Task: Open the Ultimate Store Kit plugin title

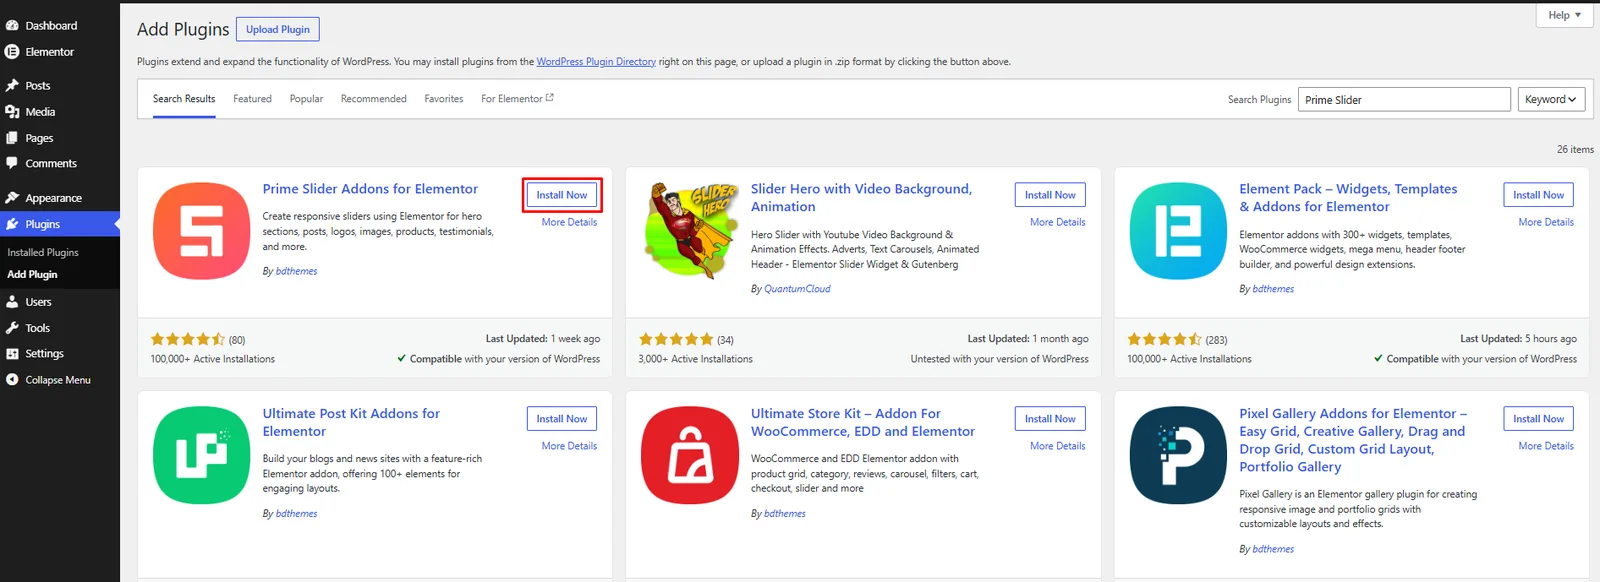Action: pos(863,422)
